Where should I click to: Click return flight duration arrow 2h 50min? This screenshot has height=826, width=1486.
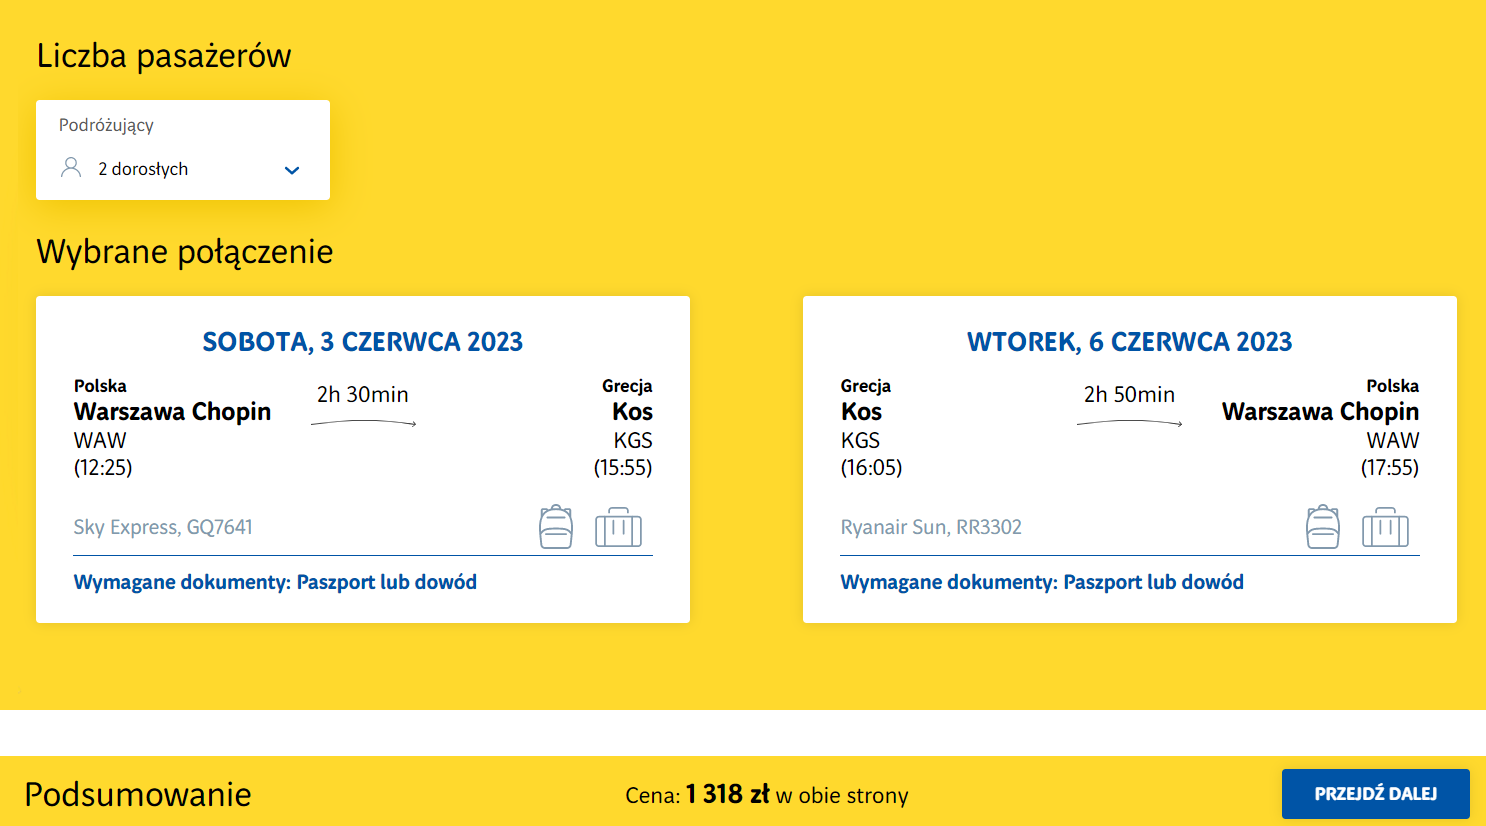point(1129,423)
